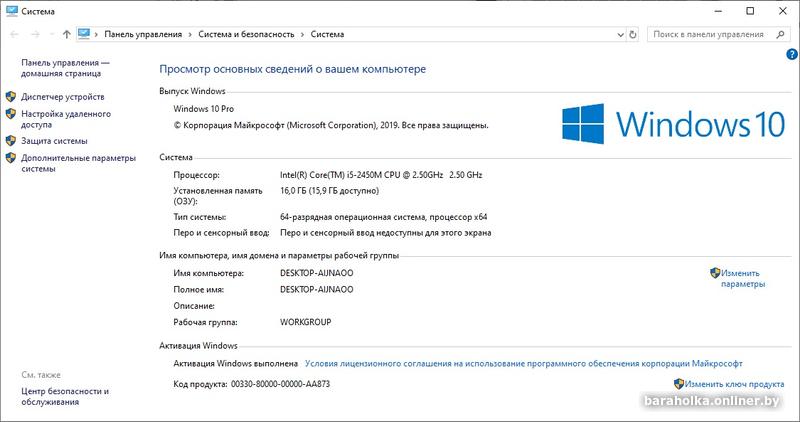Click shield icon beside Диспетчер устройств

[x=11, y=96]
